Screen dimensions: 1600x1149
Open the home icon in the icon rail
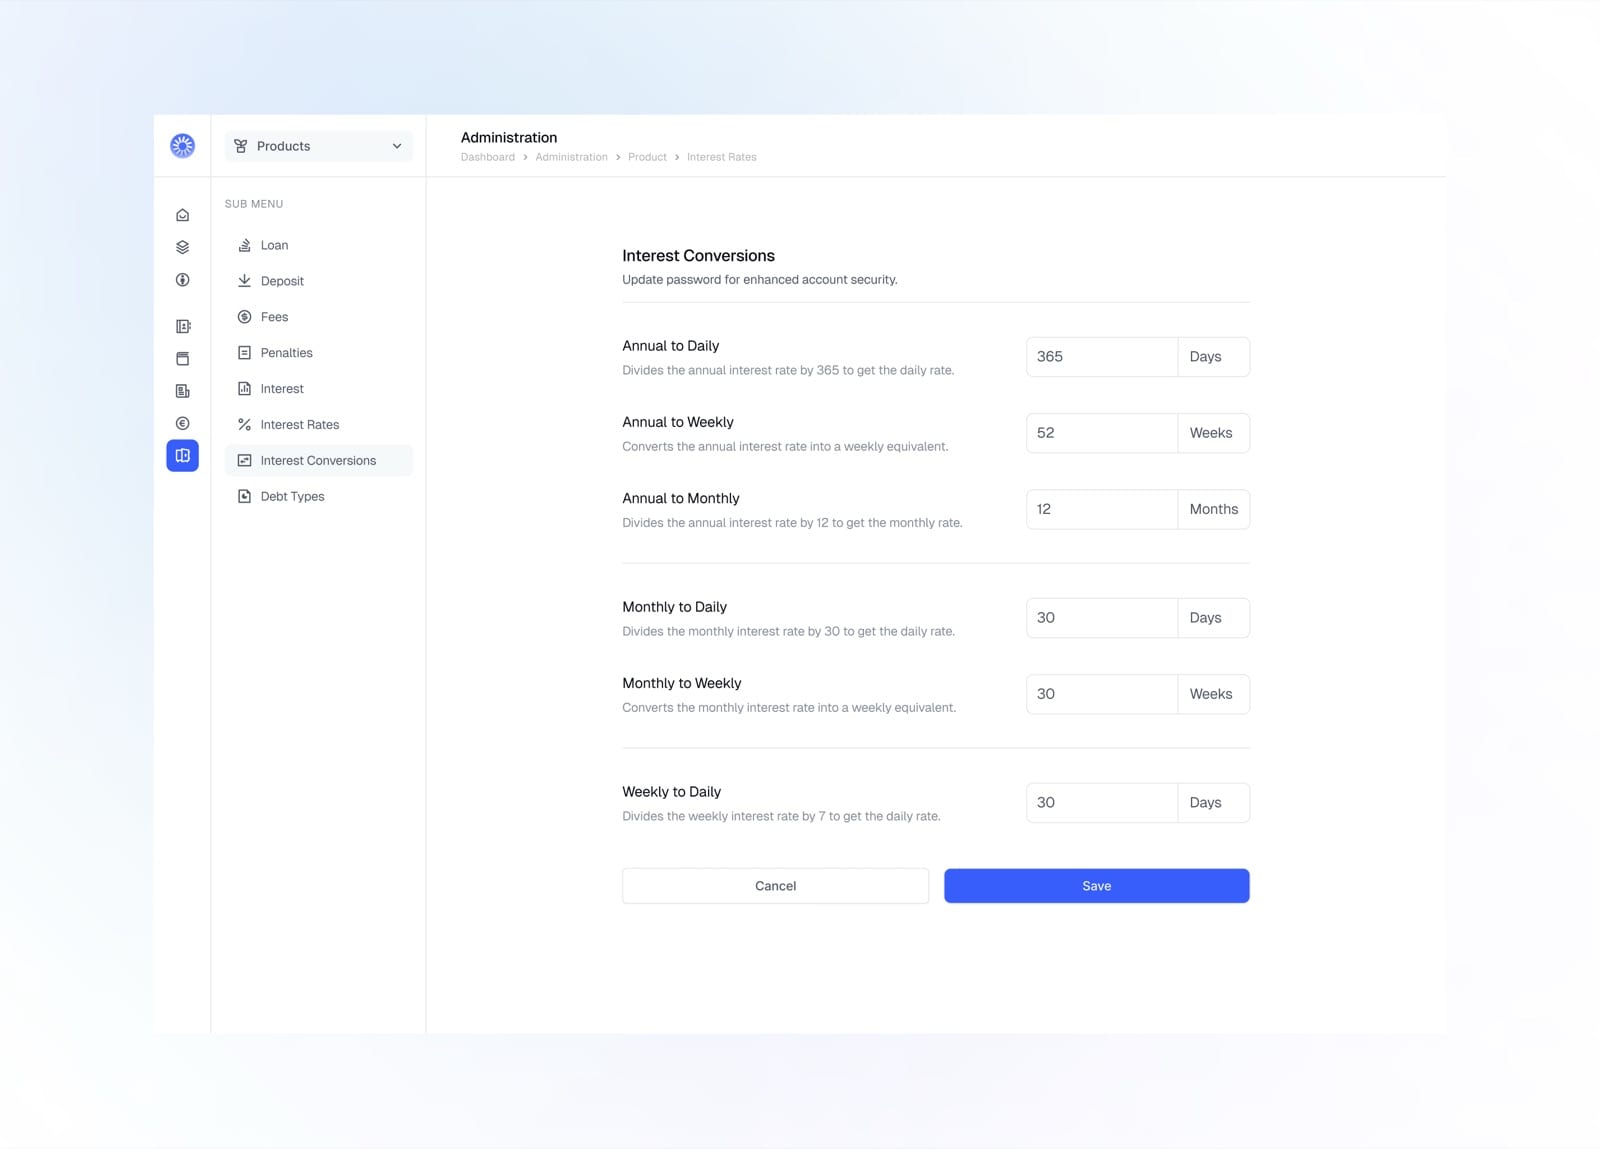click(182, 215)
